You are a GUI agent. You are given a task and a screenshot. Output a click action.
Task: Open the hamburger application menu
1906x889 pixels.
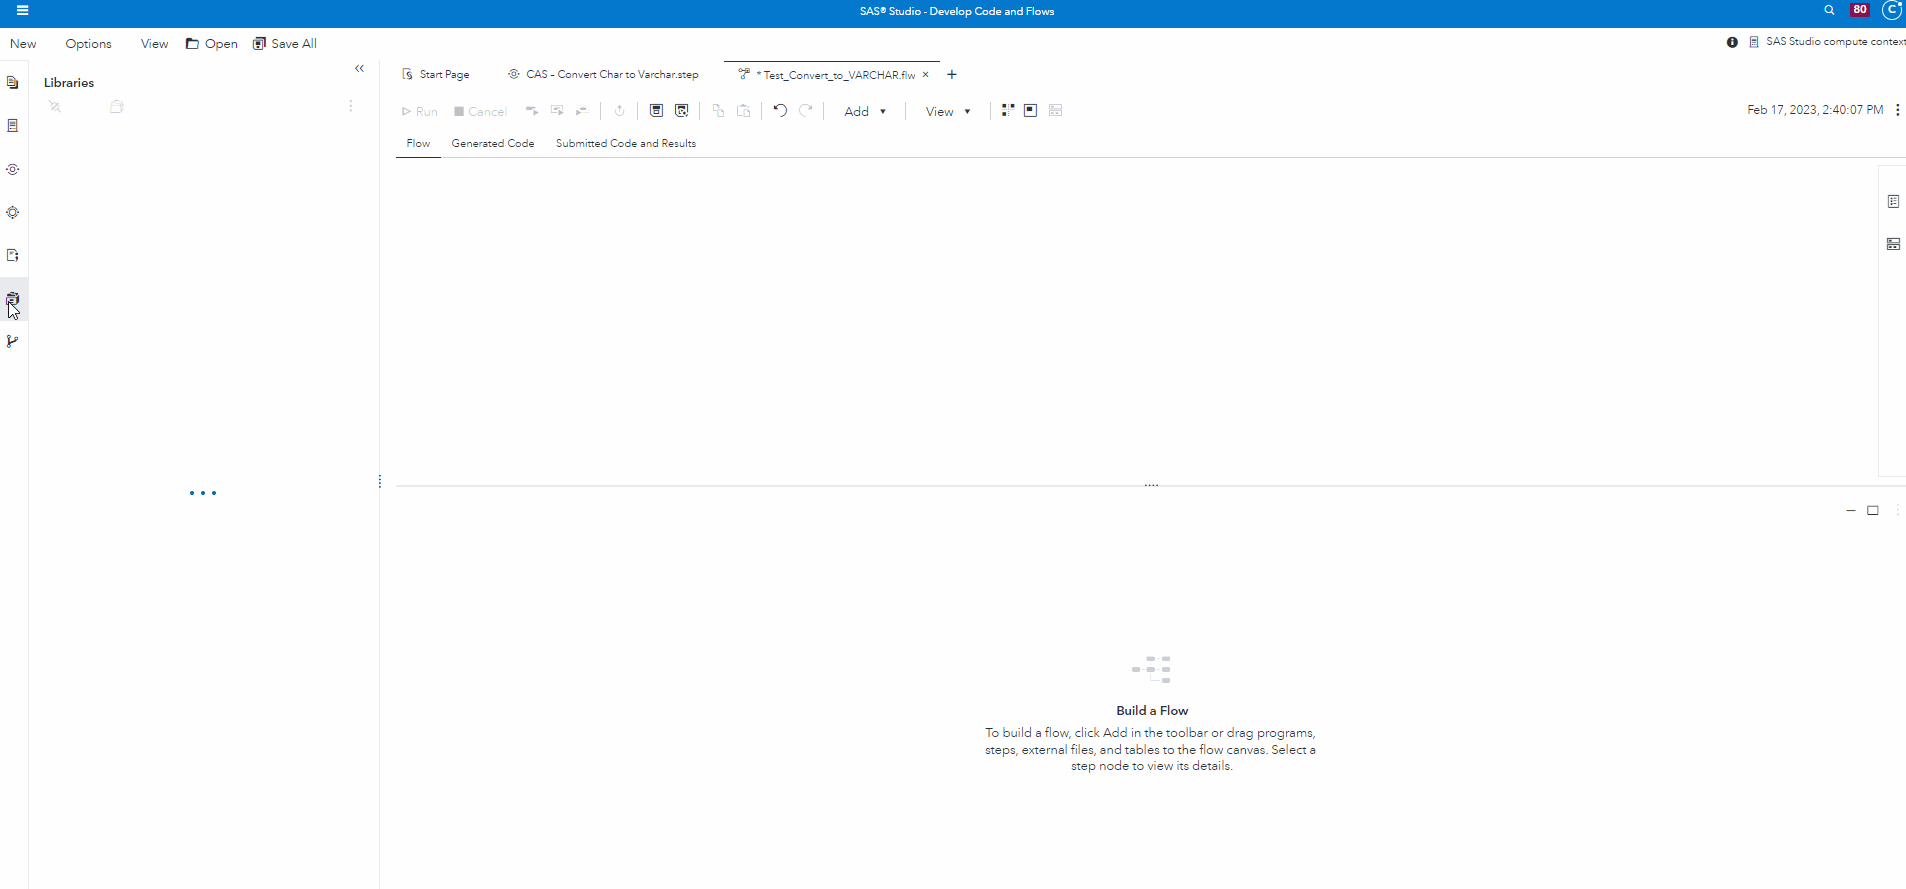click(x=22, y=11)
